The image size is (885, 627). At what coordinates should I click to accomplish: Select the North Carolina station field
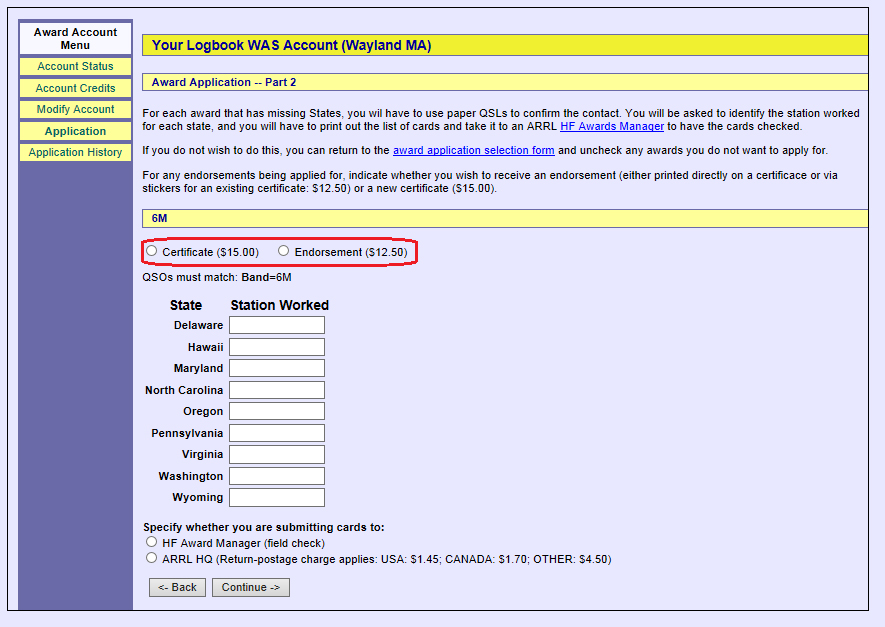click(x=277, y=390)
